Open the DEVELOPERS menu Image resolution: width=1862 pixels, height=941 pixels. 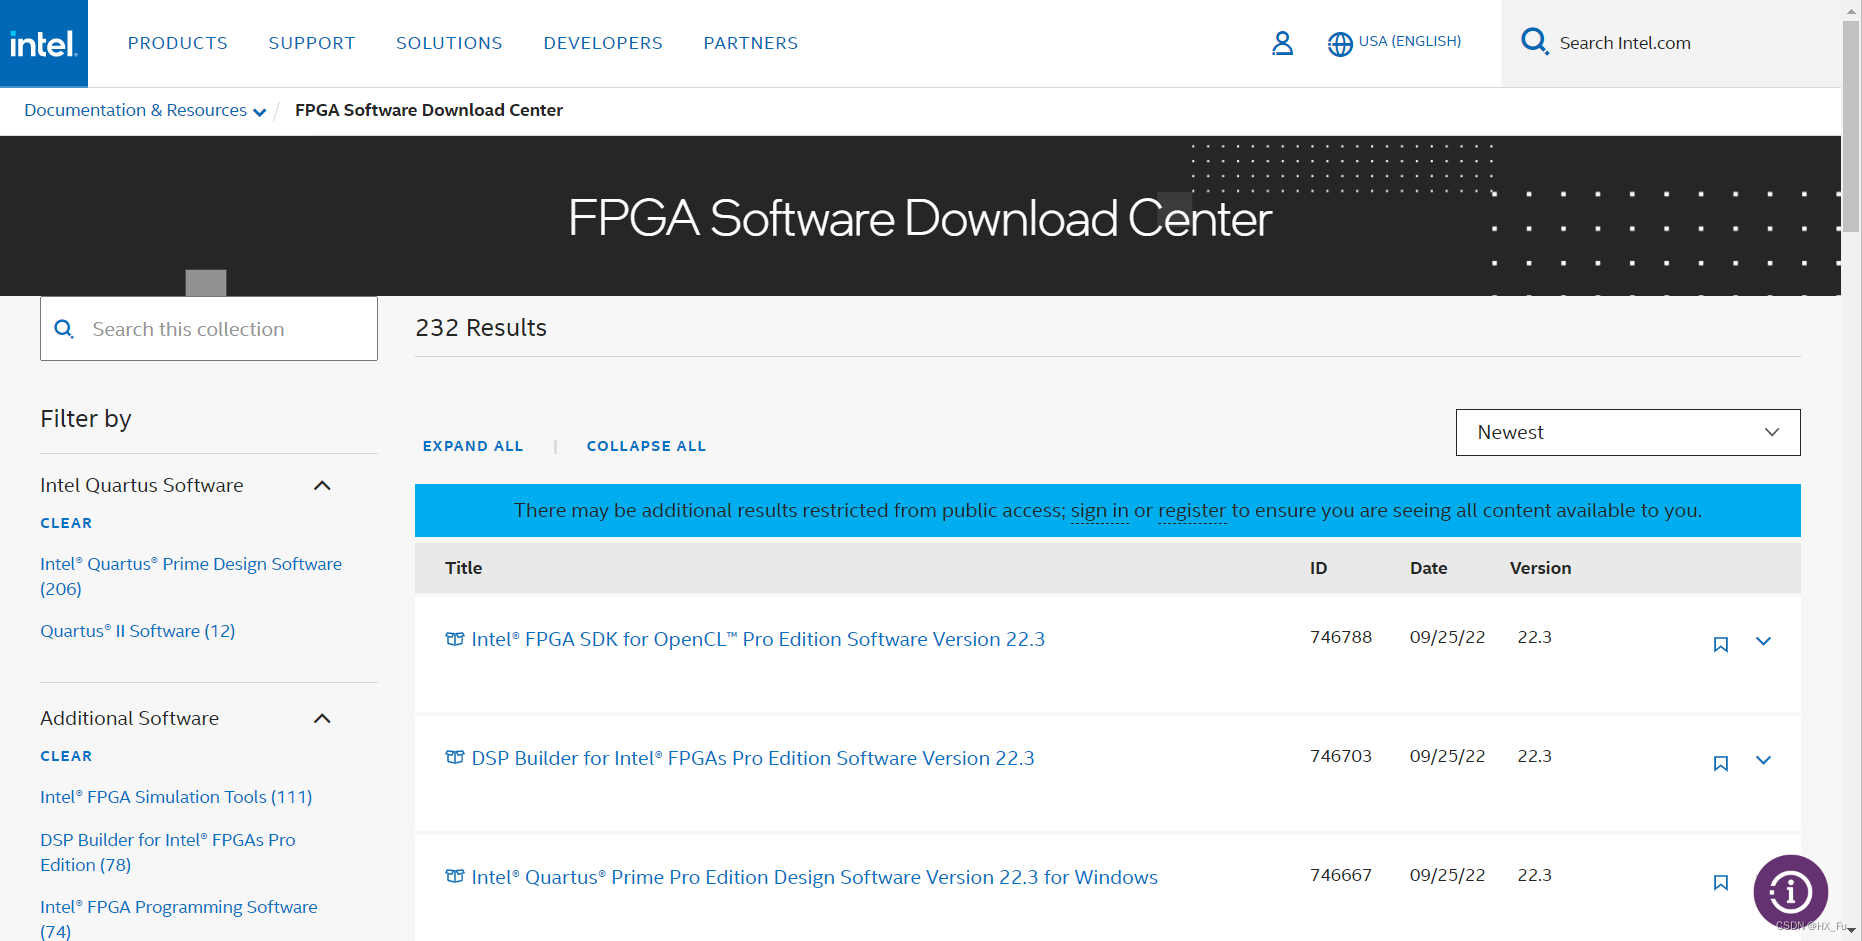(x=603, y=43)
